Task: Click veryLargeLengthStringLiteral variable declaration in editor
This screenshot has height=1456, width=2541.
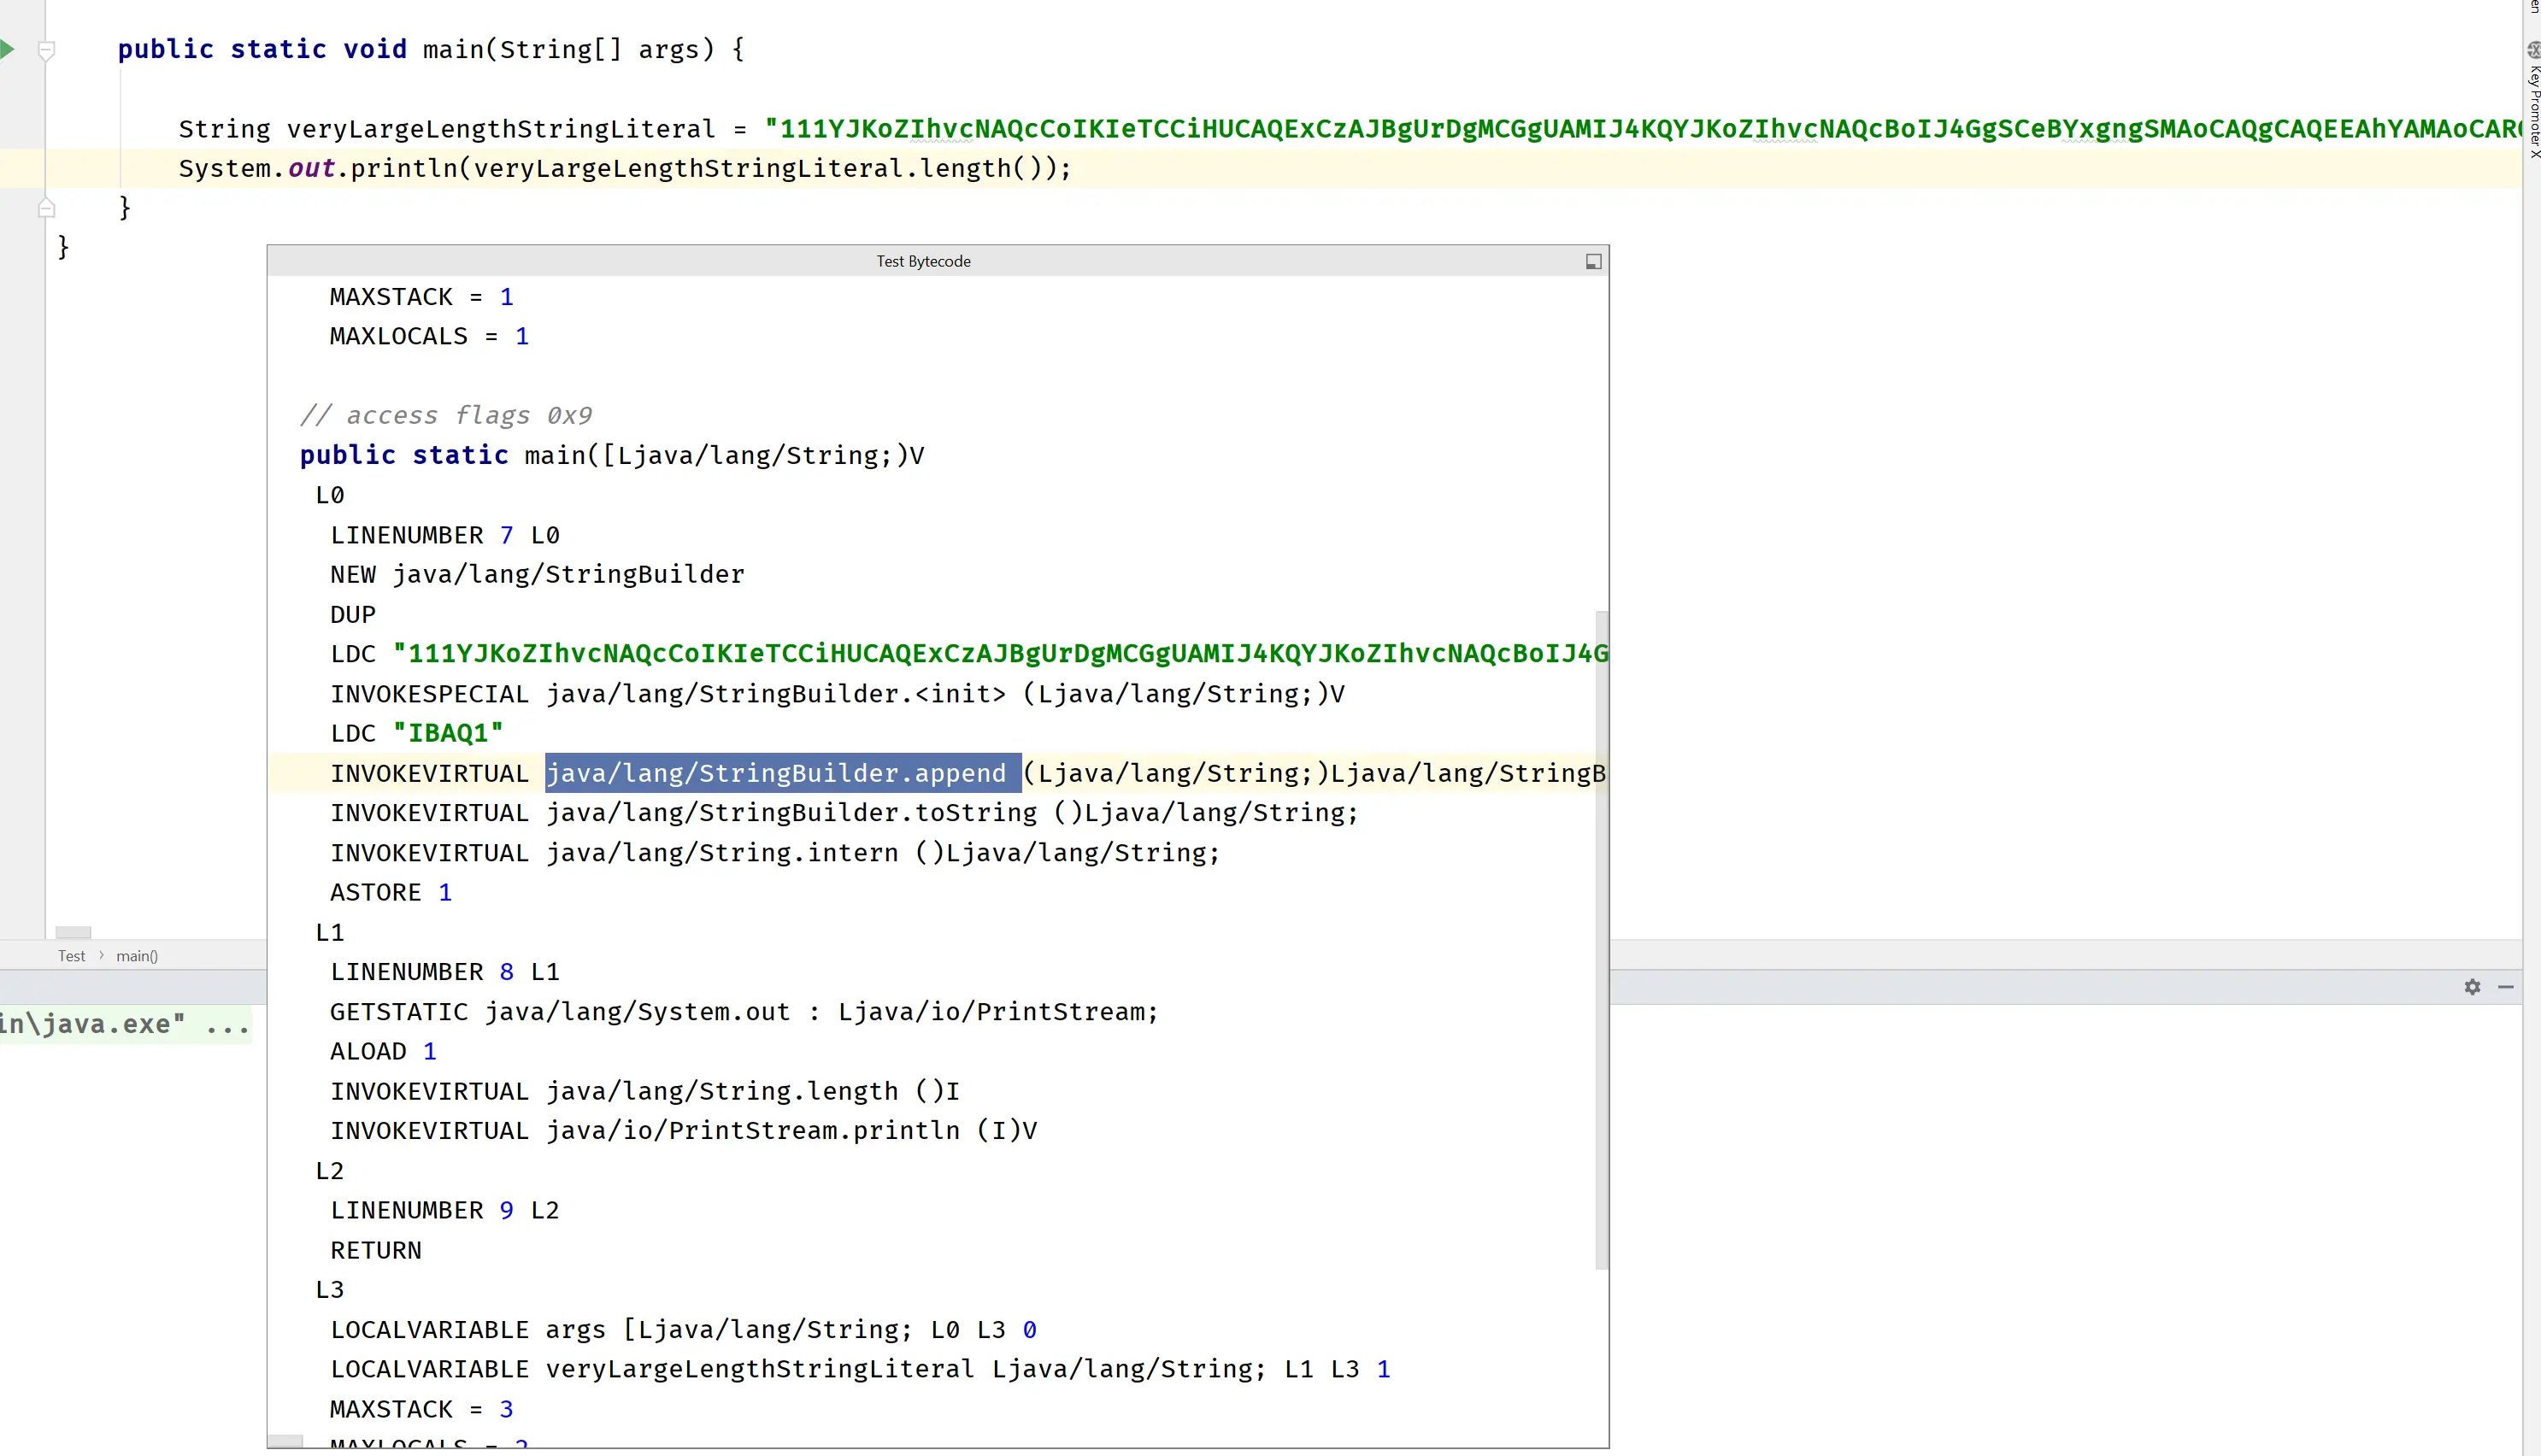Action: click(x=500, y=129)
